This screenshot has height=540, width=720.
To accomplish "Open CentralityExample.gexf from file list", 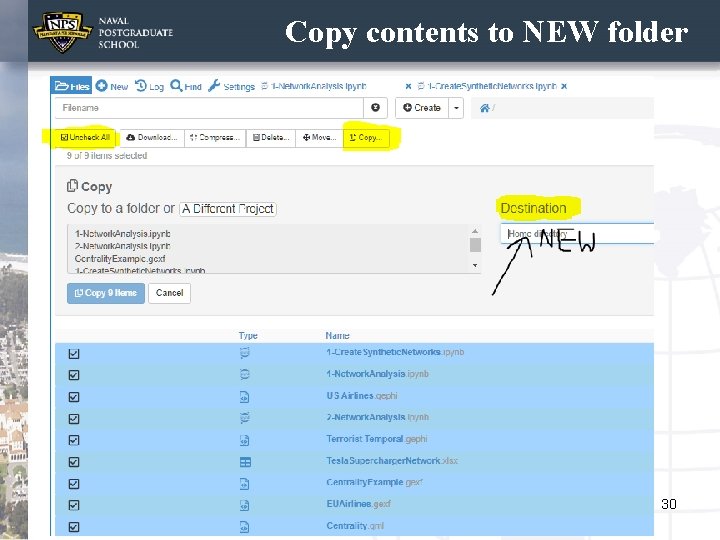I will 374,482.
